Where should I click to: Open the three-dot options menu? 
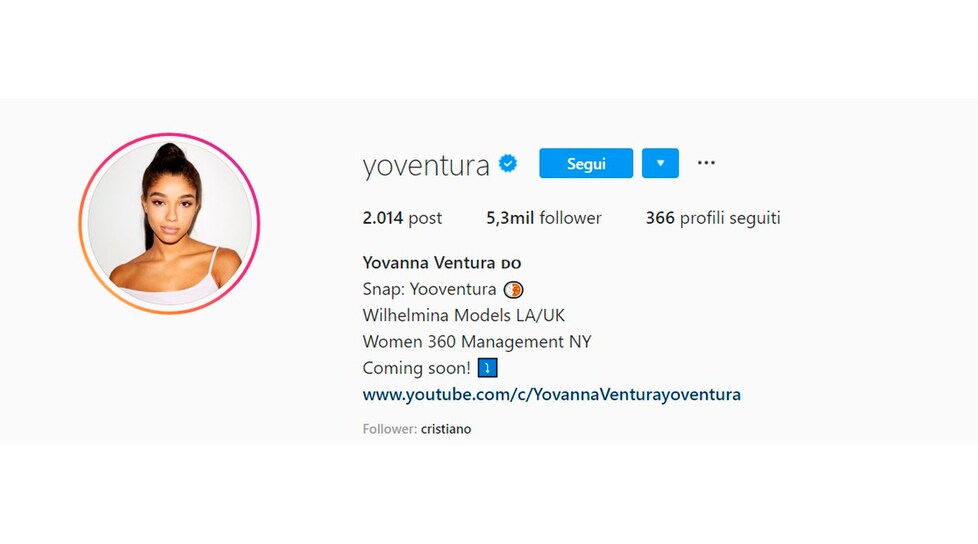pos(706,163)
